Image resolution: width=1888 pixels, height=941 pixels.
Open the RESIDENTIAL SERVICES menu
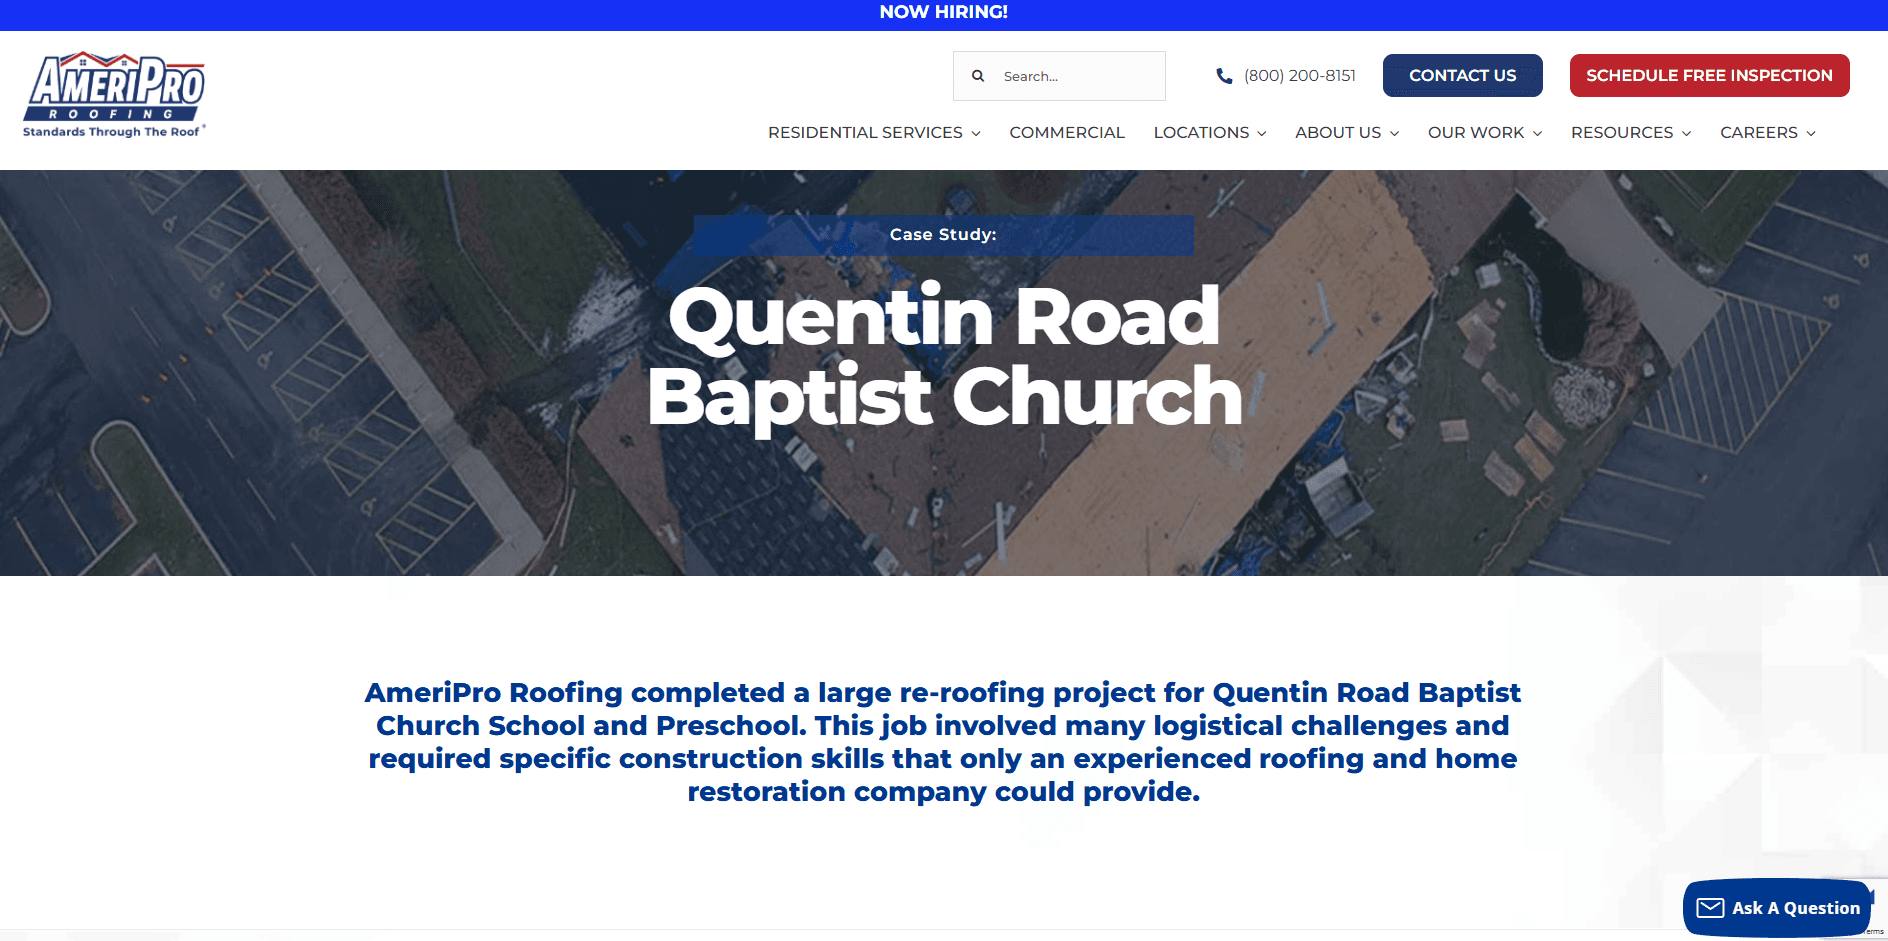(x=865, y=133)
